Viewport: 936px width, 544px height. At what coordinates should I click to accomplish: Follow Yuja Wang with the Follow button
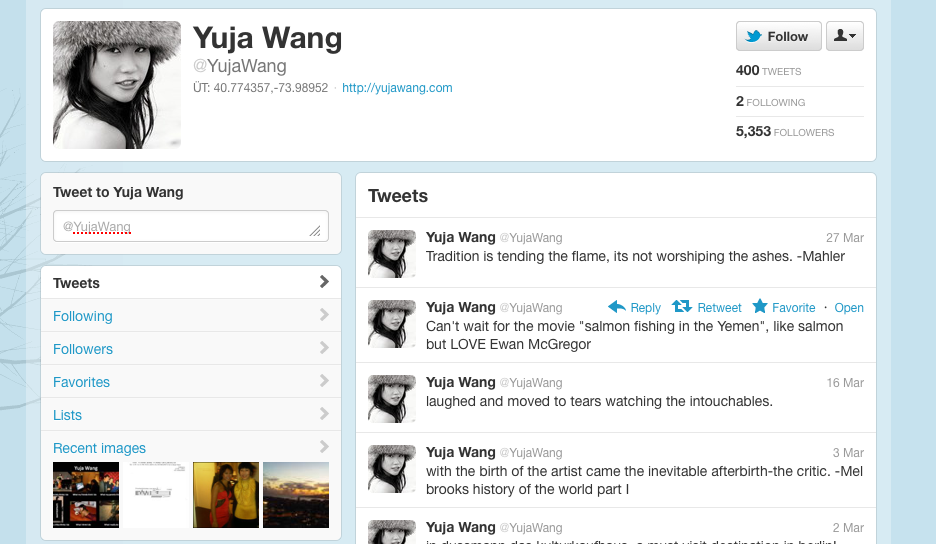778,36
